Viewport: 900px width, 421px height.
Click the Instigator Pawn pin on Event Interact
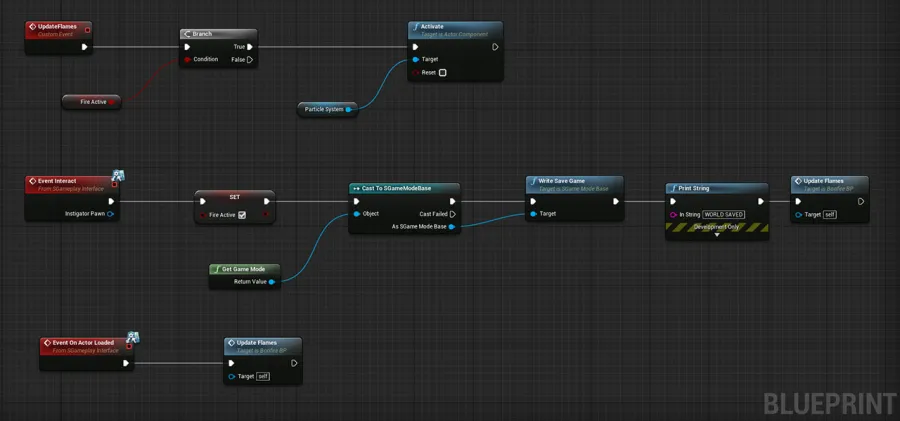[110, 214]
